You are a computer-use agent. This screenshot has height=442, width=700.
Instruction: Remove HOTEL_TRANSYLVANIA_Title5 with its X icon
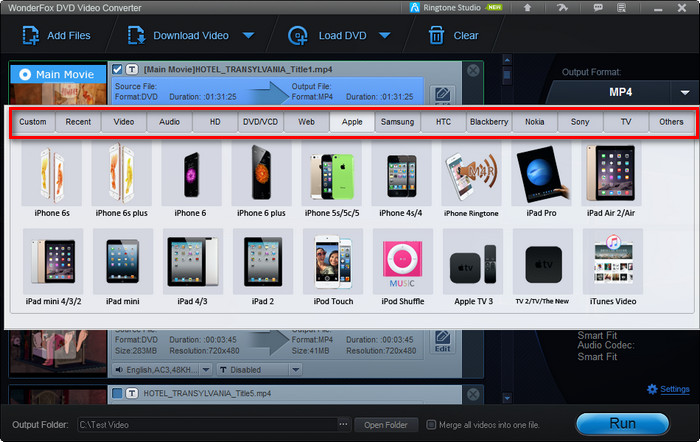click(473, 394)
